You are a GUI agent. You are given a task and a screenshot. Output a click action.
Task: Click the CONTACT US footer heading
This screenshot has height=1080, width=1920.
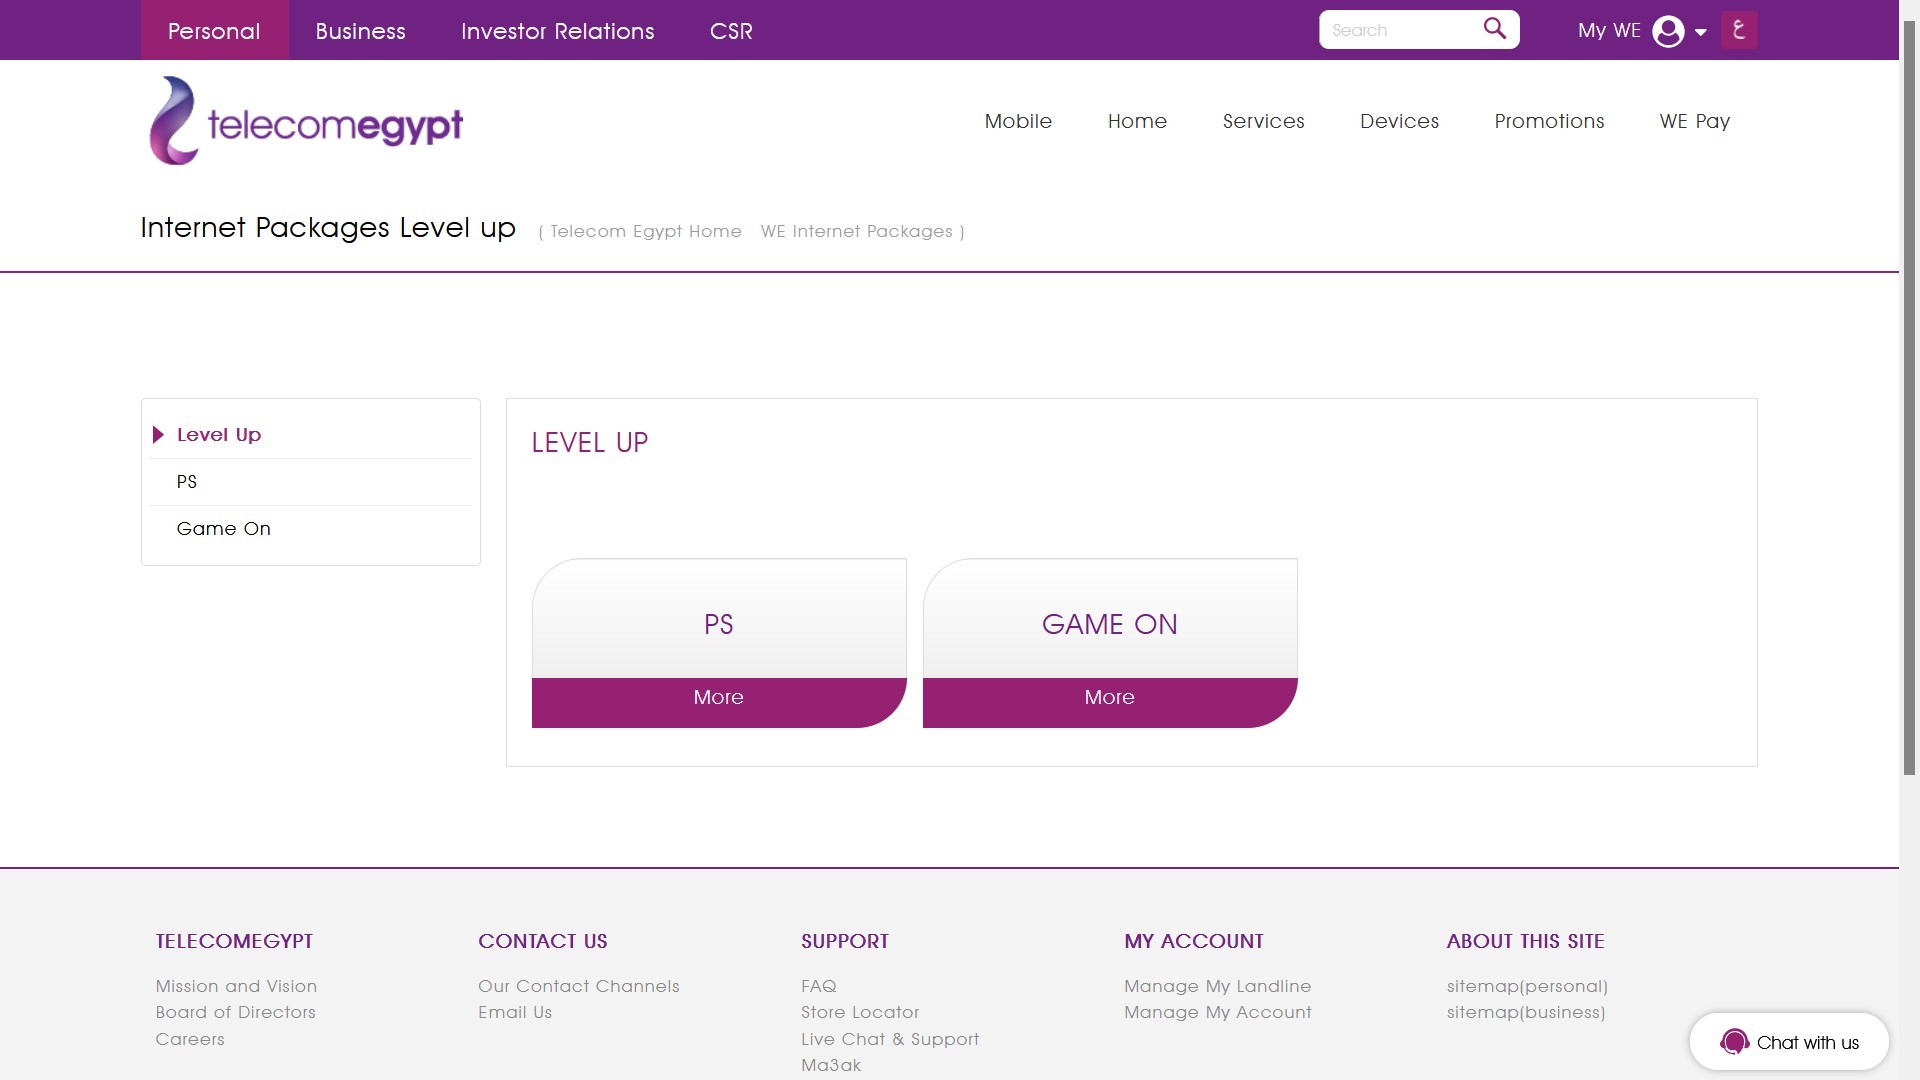click(x=543, y=941)
